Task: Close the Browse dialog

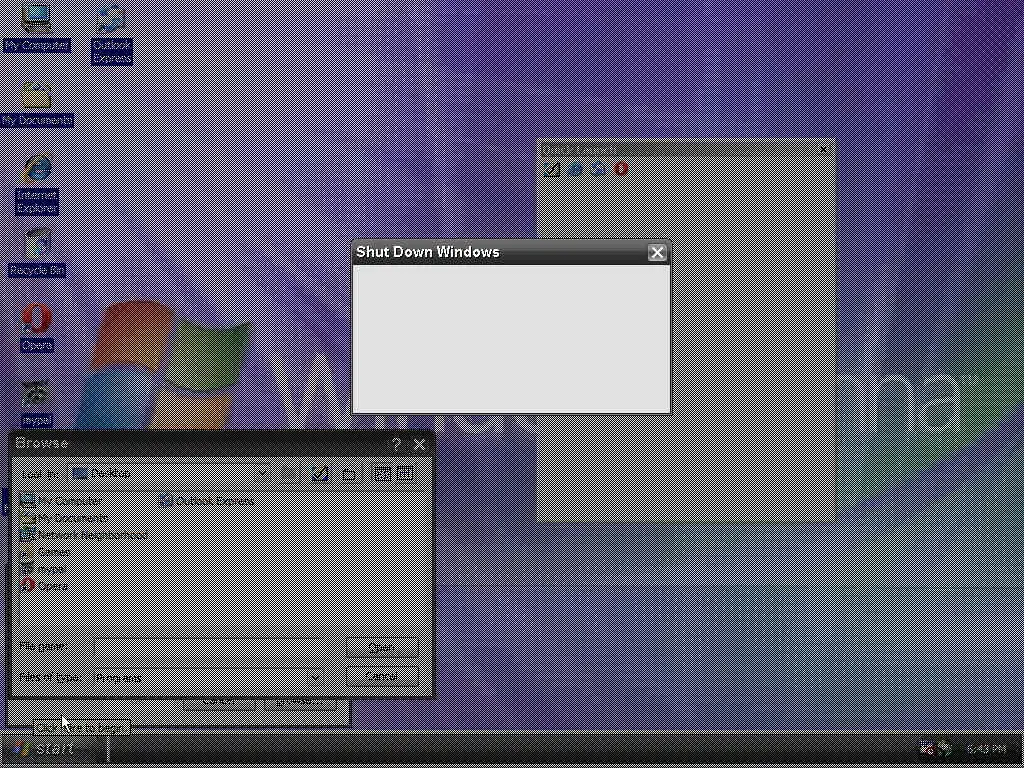Action: coord(419,445)
